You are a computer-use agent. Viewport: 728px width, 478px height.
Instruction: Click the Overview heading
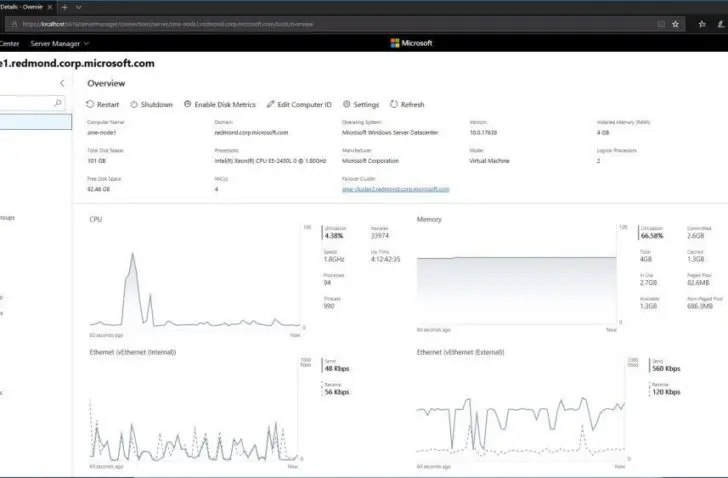[x=106, y=84]
